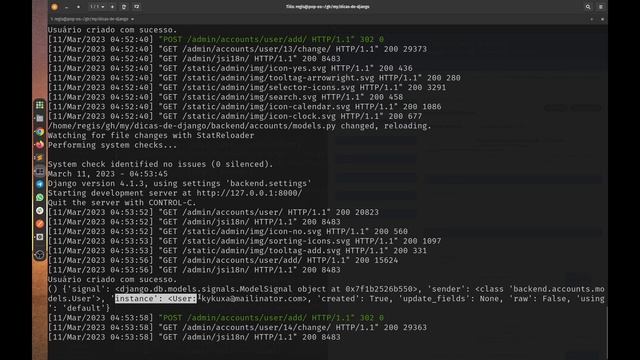Image resolution: width=640 pixels, height=360 pixels.
Task: Open Postman from the dock
Action: [40, 224]
